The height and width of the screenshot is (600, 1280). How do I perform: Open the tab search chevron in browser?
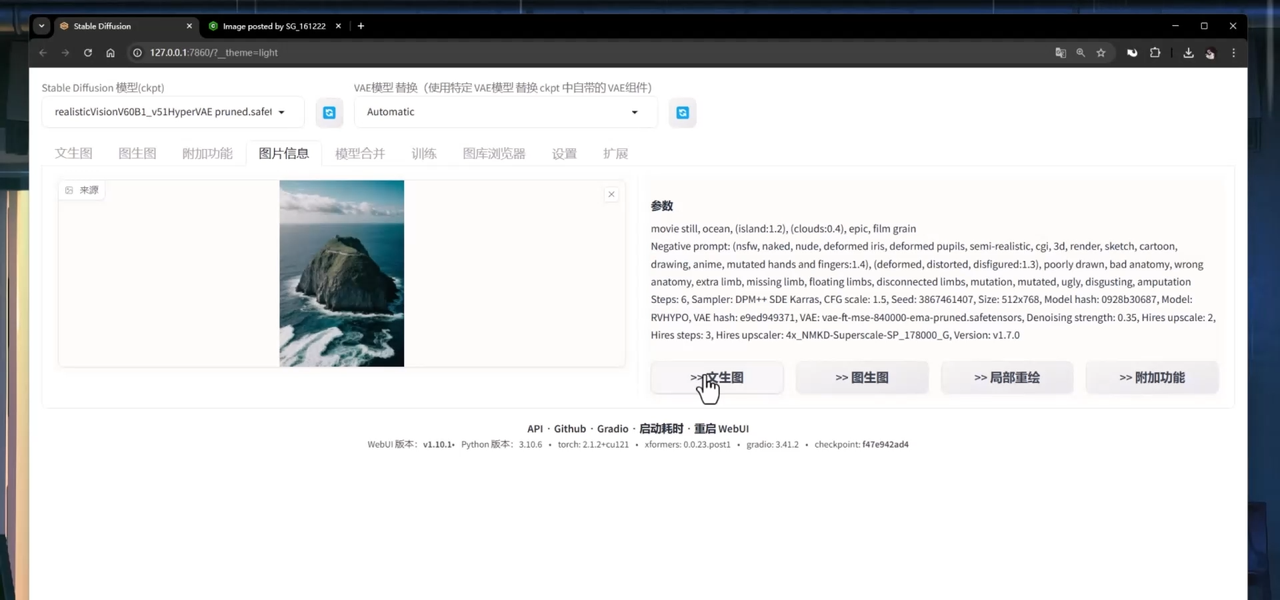(42, 26)
